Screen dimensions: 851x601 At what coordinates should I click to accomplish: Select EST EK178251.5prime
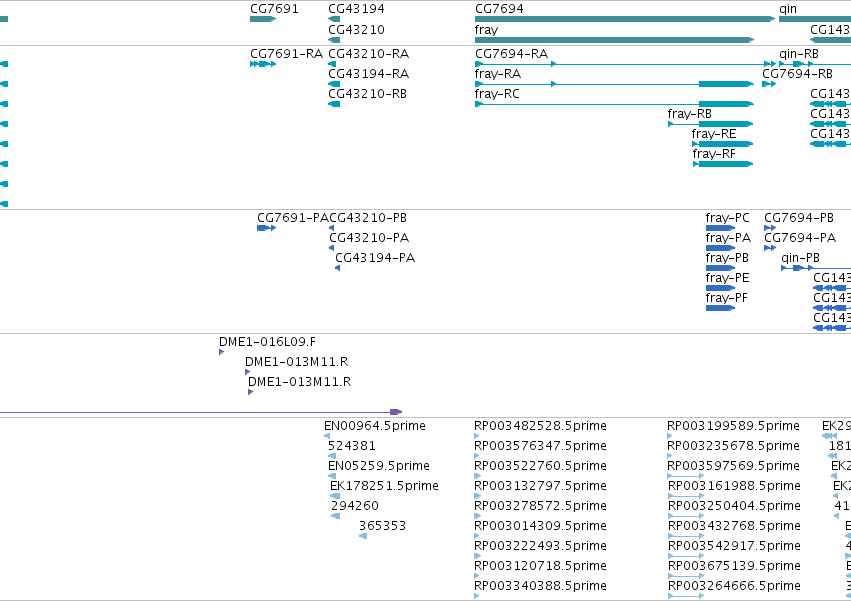[x=335, y=496]
